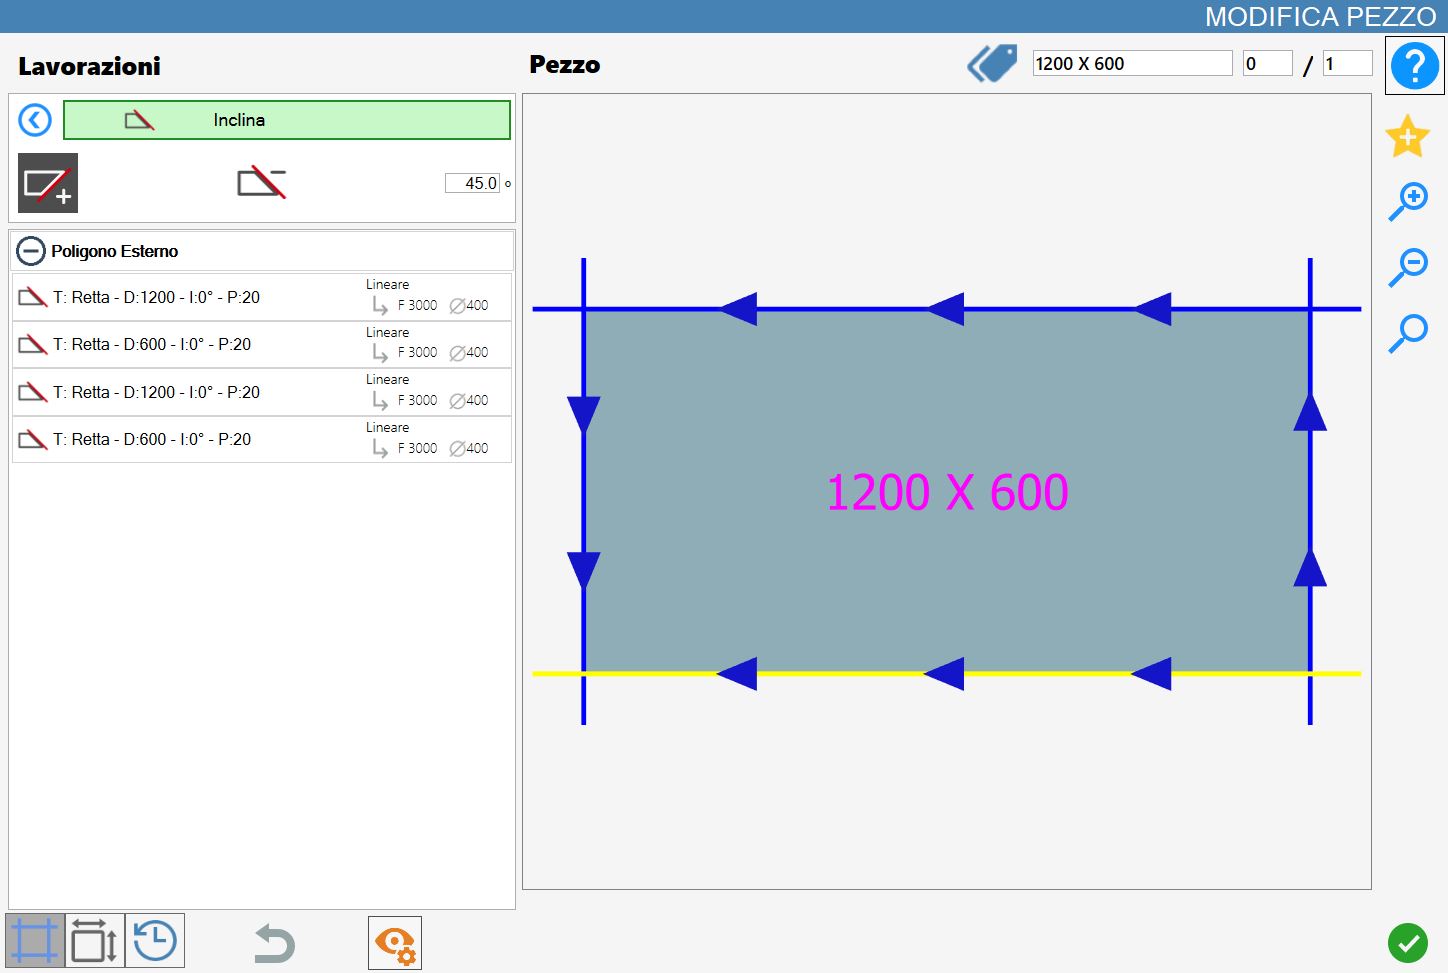Viewport: 1448px width, 973px height.
Task: Collapse the Poligono Esterno group
Action: 31,251
